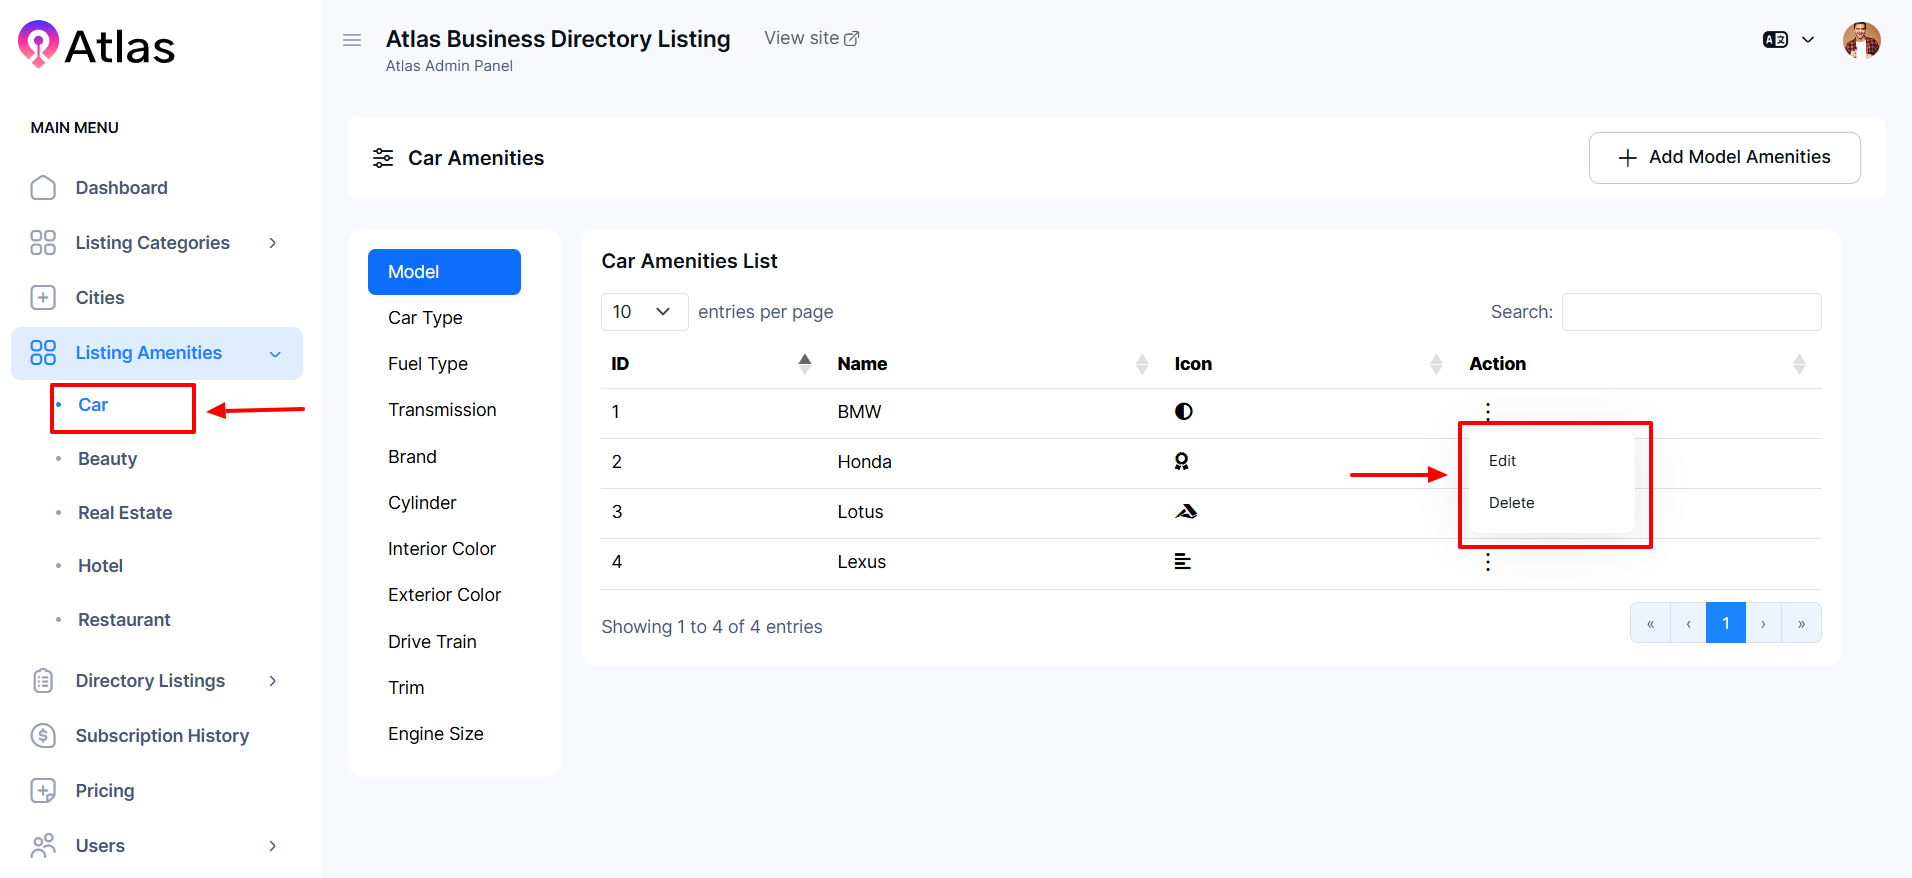Click the Add Model Amenities button
This screenshot has width=1912, height=878.
1724,158
